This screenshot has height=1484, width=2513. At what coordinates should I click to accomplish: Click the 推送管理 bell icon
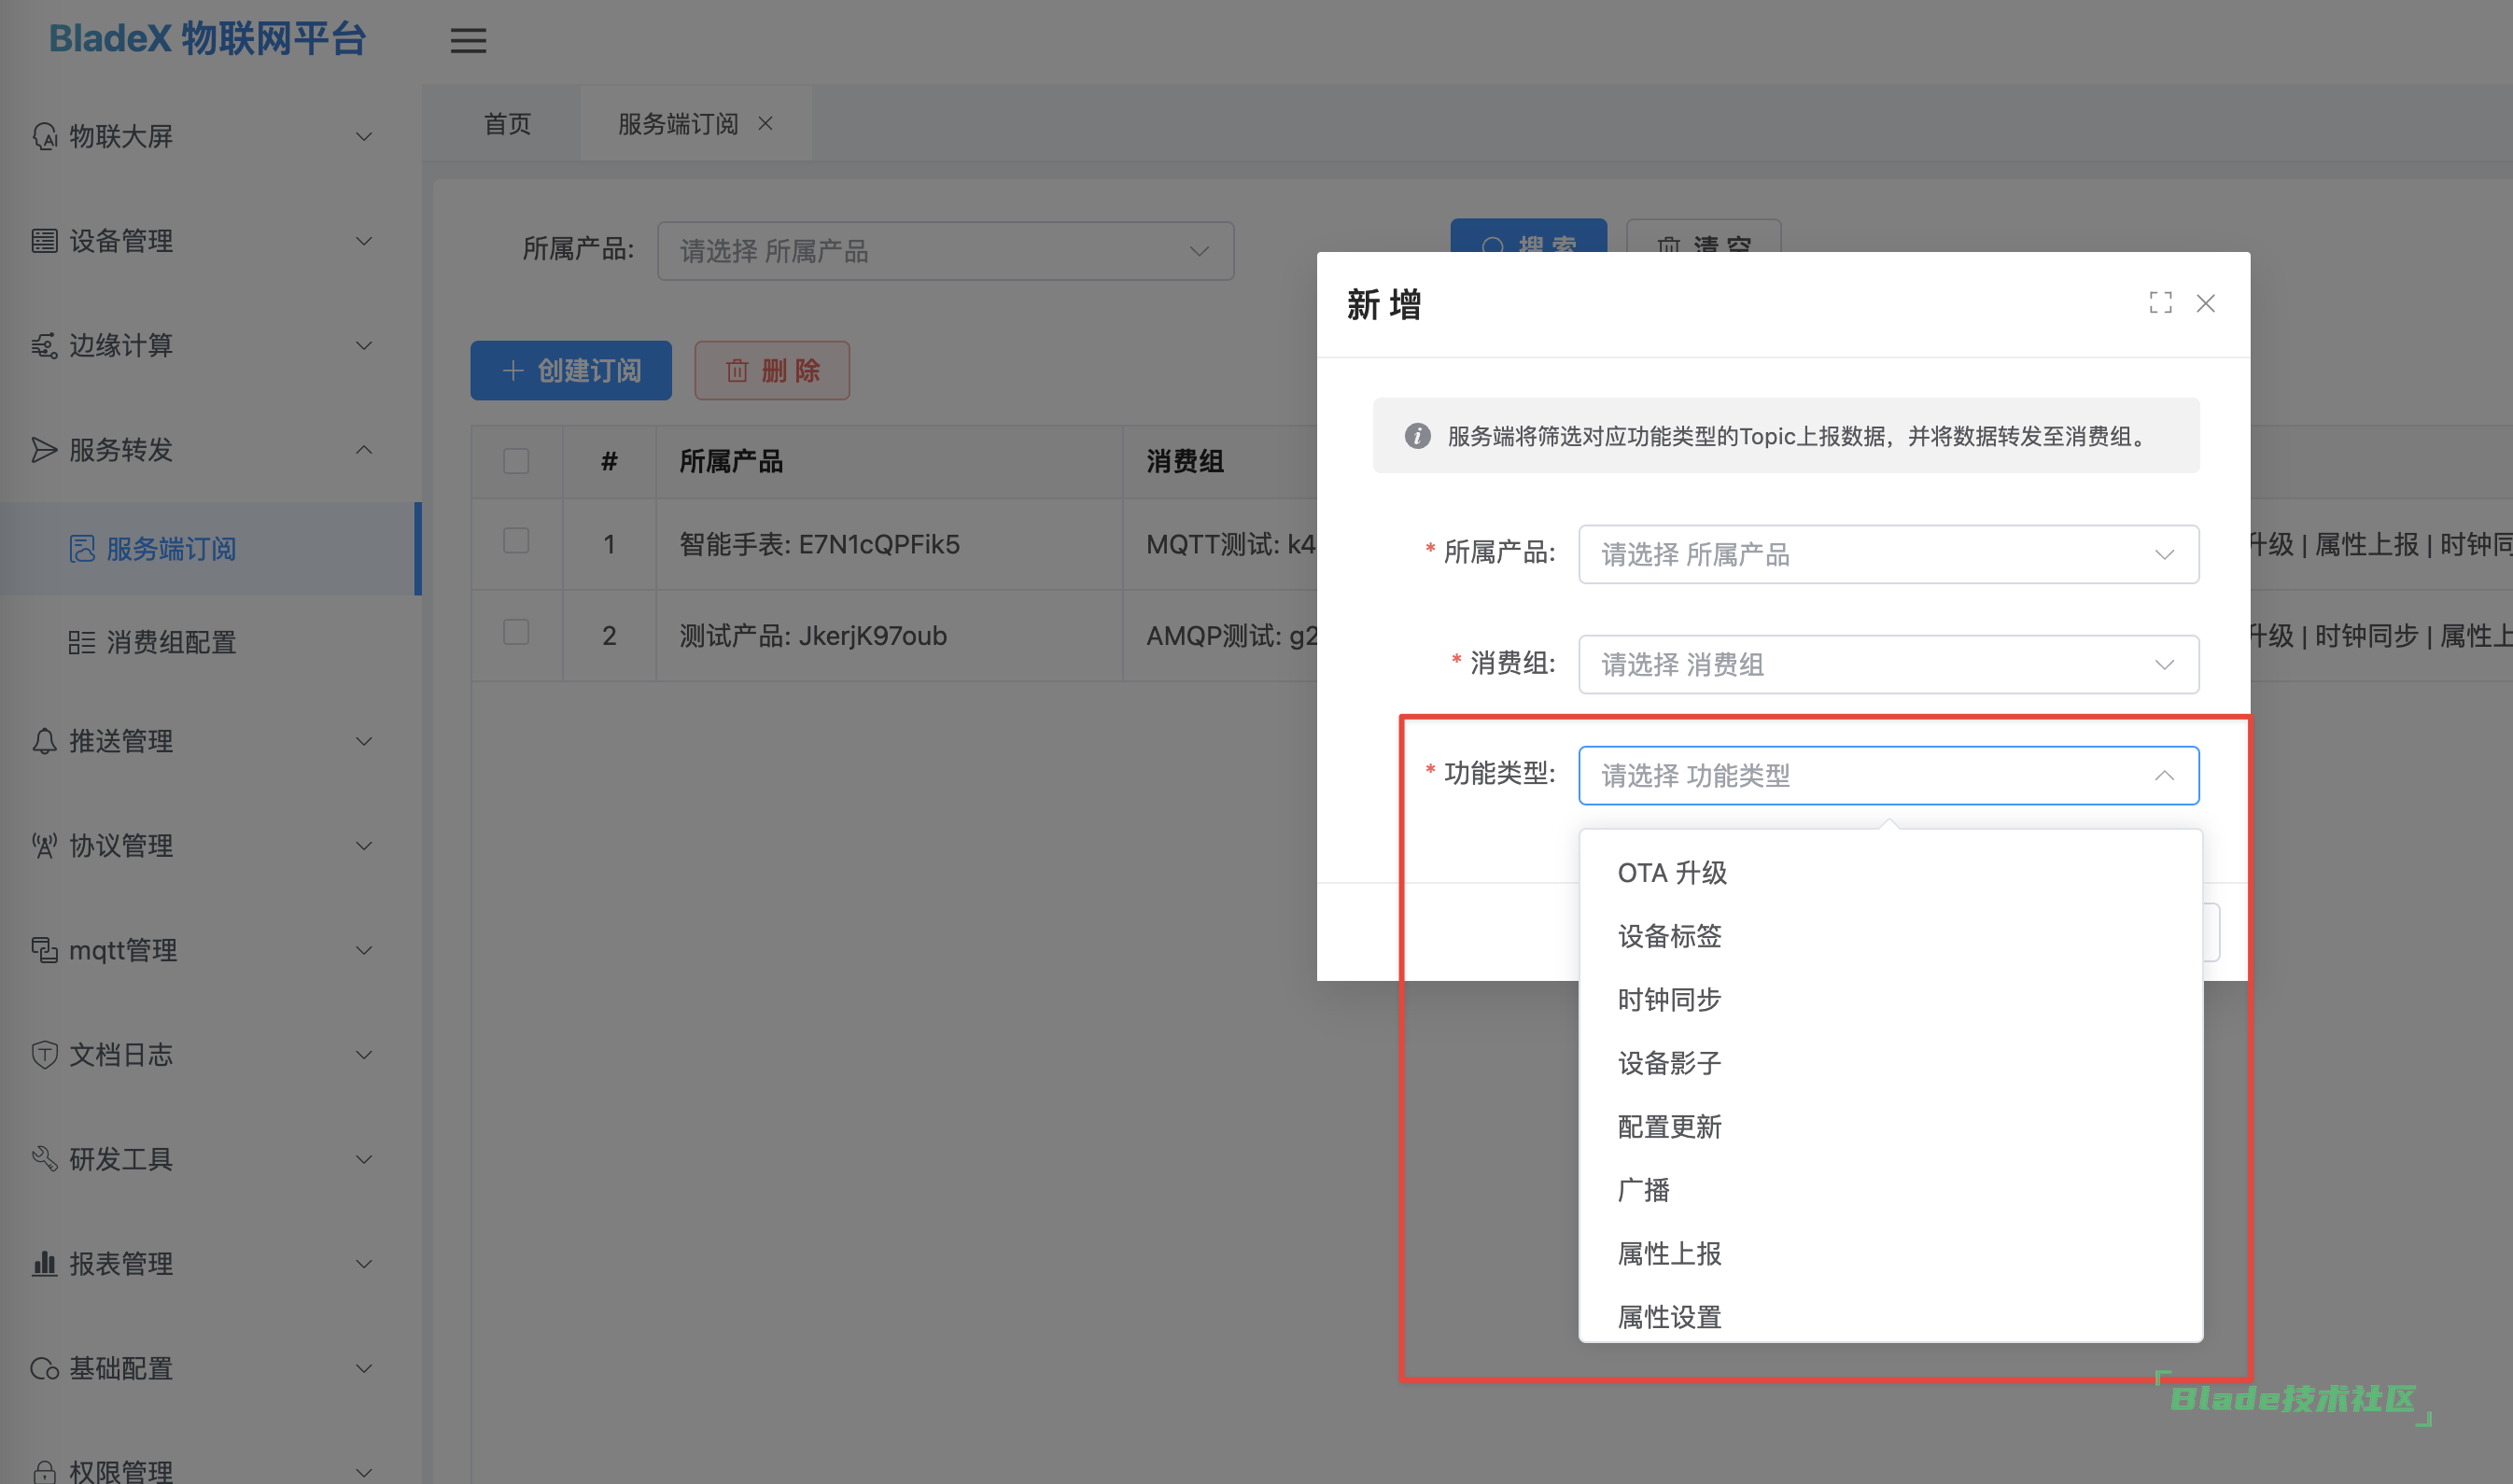pyautogui.click(x=45, y=741)
